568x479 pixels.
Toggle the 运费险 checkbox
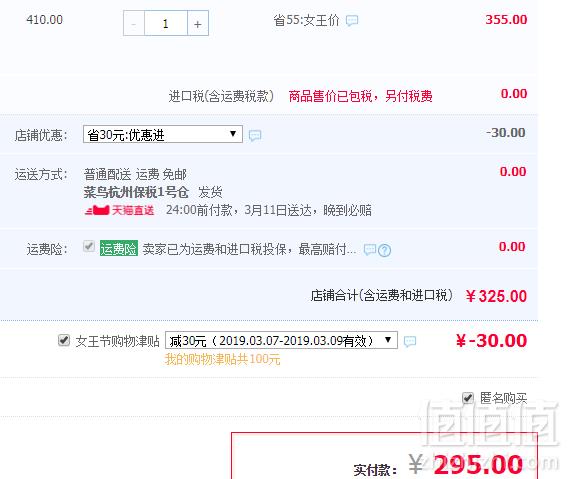(89, 246)
